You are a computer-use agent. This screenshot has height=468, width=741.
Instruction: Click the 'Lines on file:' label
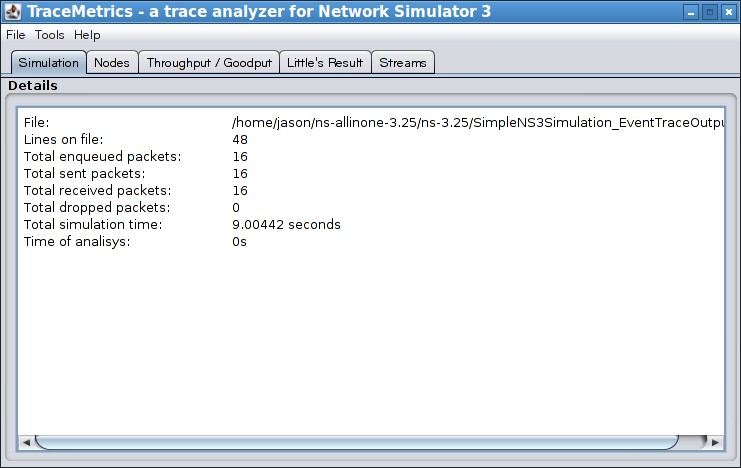(x=63, y=139)
